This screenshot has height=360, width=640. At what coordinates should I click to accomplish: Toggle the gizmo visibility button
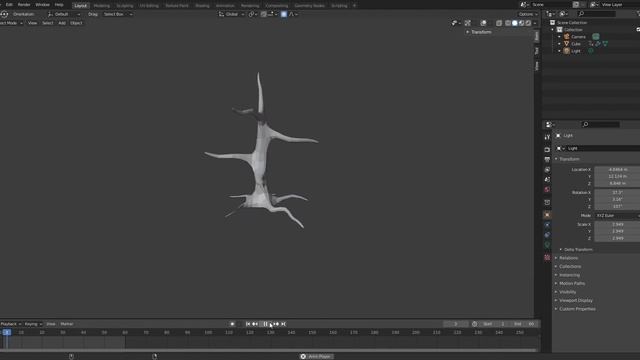tap(468, 23)
